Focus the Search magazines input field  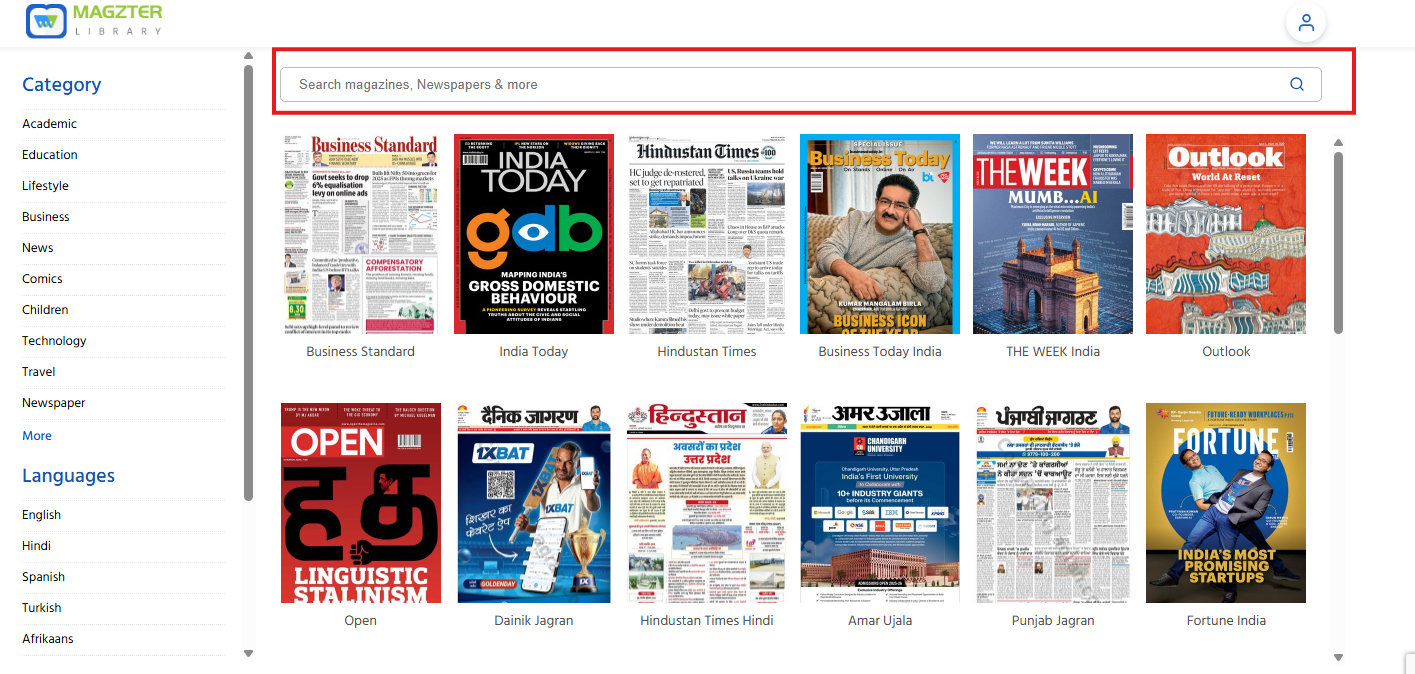(780, 85)
